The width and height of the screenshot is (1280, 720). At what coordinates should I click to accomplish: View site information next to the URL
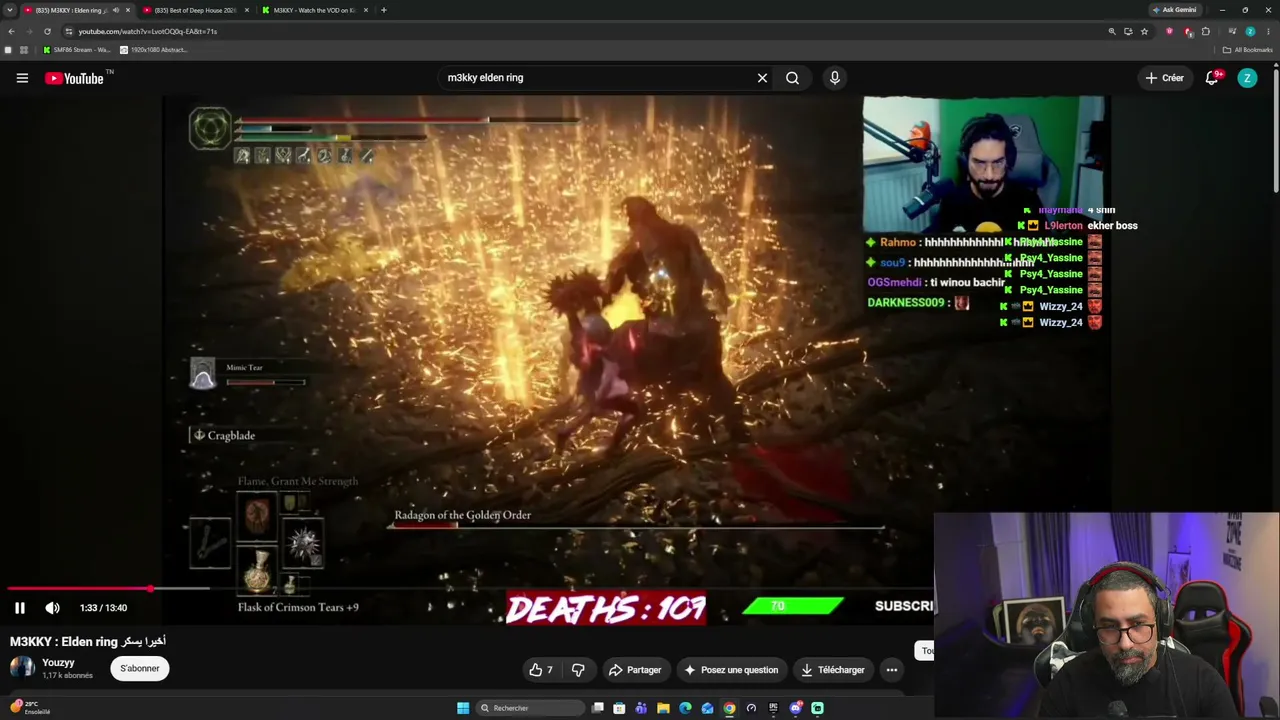(69, 31)
